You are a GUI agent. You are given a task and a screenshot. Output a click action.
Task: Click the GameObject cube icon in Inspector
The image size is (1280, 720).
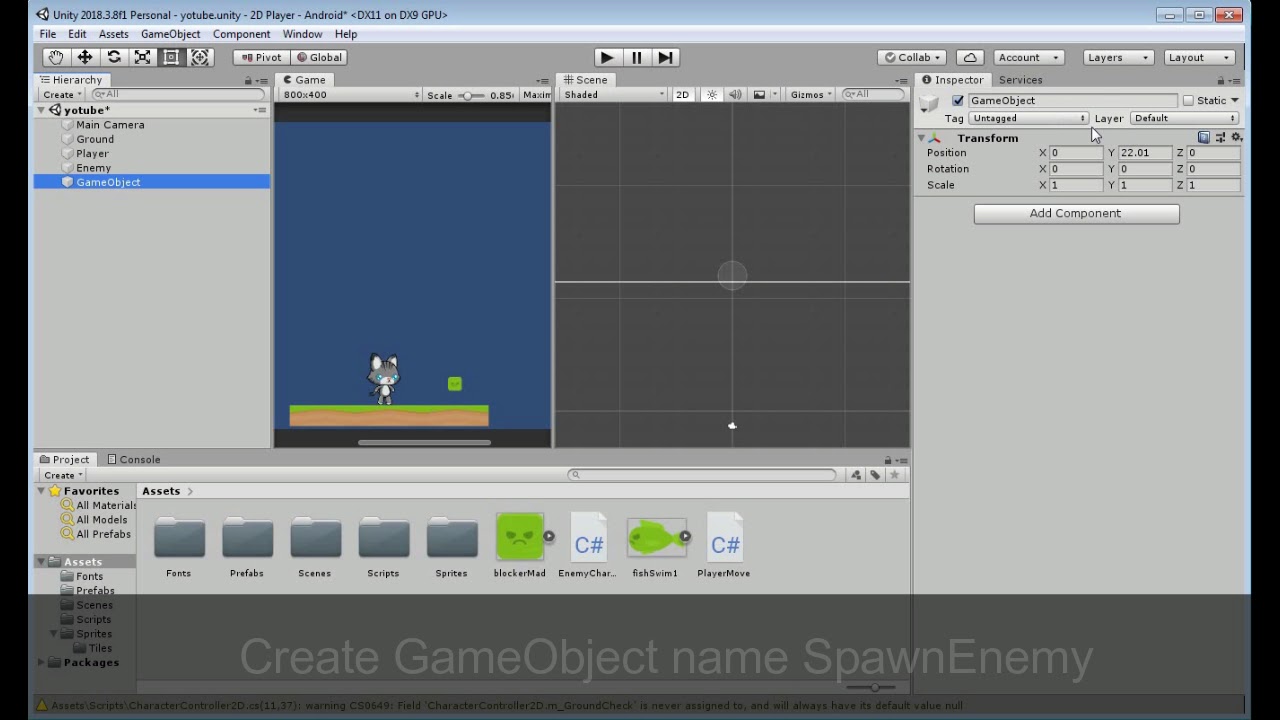tap(930, 103)
